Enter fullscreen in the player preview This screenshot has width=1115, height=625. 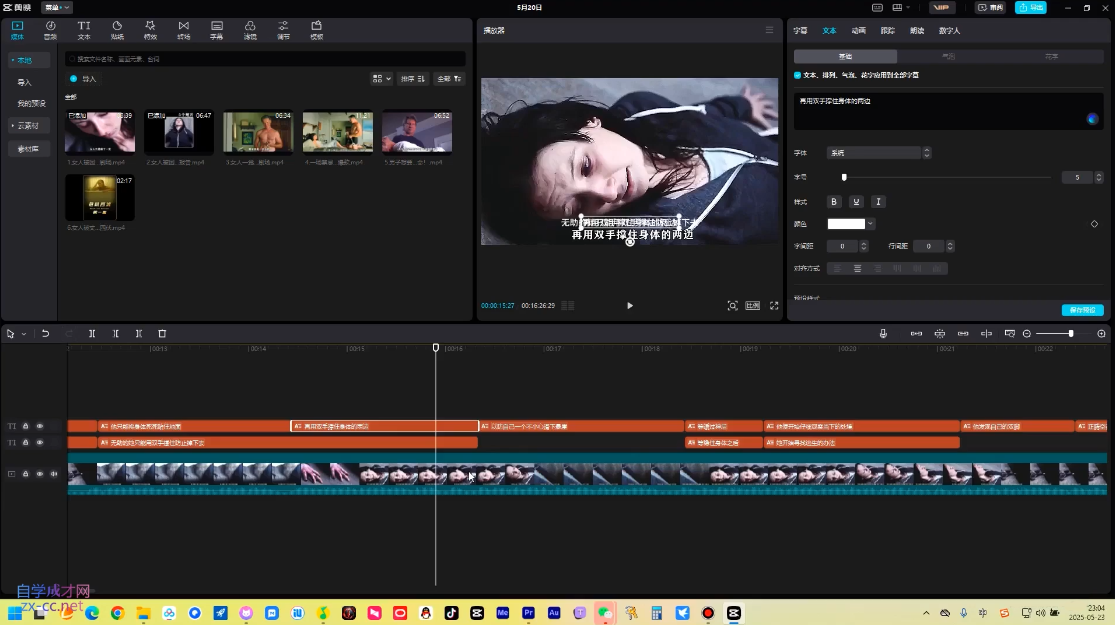pos(773,305)
